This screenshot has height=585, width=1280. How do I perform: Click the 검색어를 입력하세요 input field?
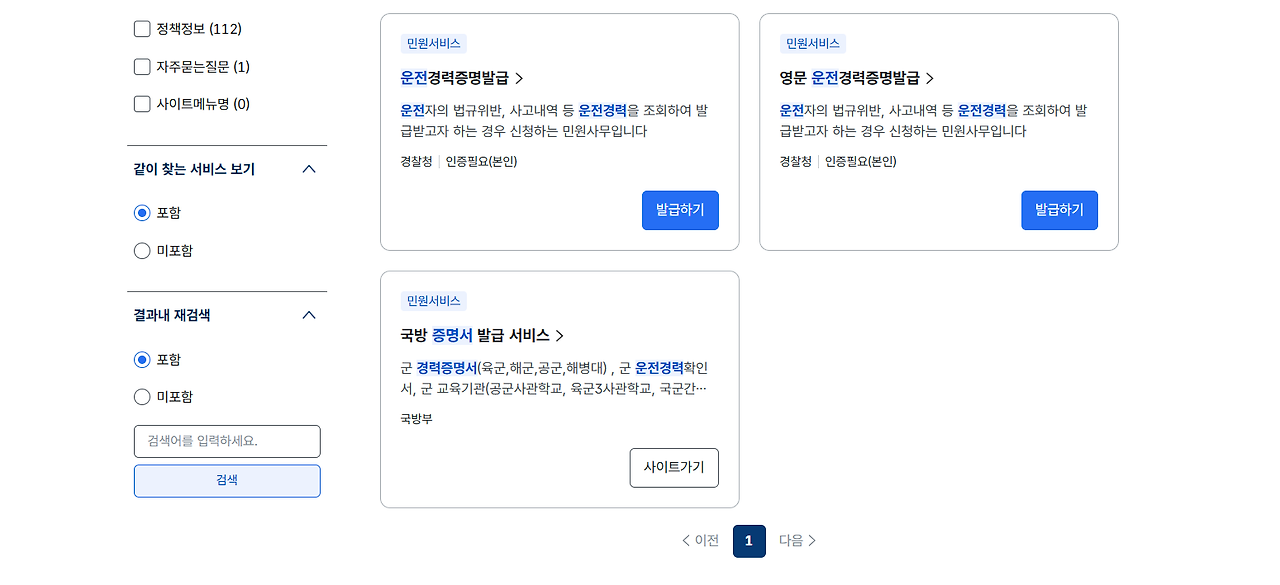click(227, 441)
